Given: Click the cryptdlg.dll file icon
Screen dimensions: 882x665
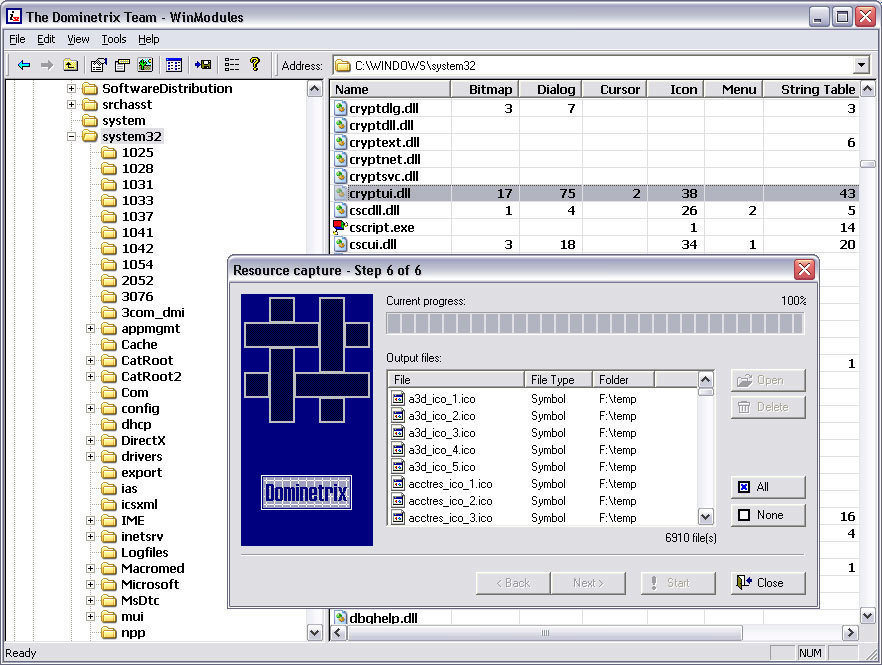Looking at the screenshot, I should pos(340,108).
